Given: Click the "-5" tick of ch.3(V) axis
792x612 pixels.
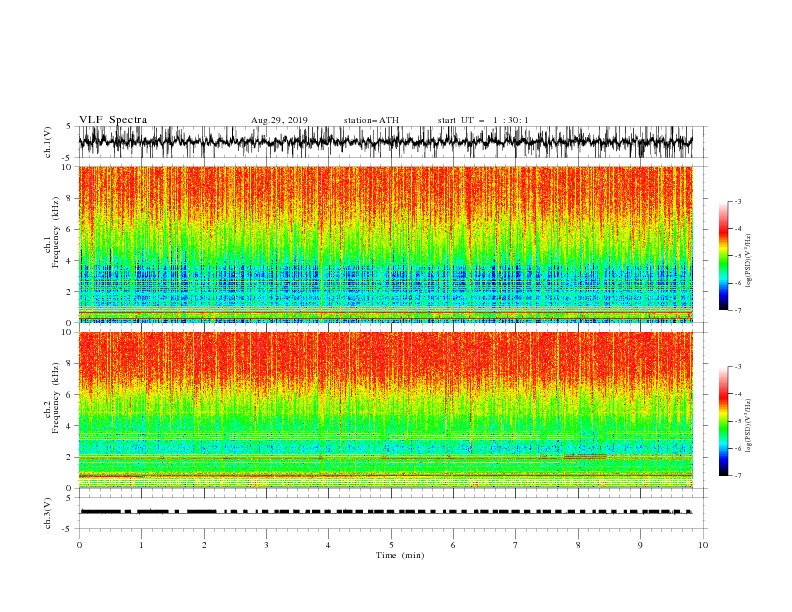Looking at the screenshot, I should tap(68, 529).
